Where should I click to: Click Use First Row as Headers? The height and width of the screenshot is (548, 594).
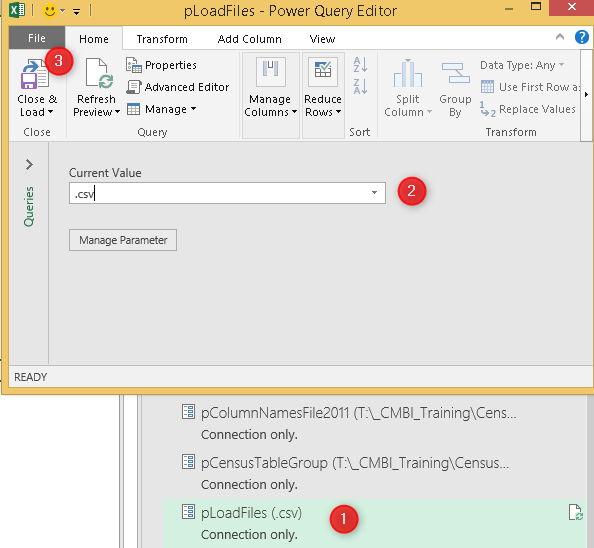coord(530,87)
